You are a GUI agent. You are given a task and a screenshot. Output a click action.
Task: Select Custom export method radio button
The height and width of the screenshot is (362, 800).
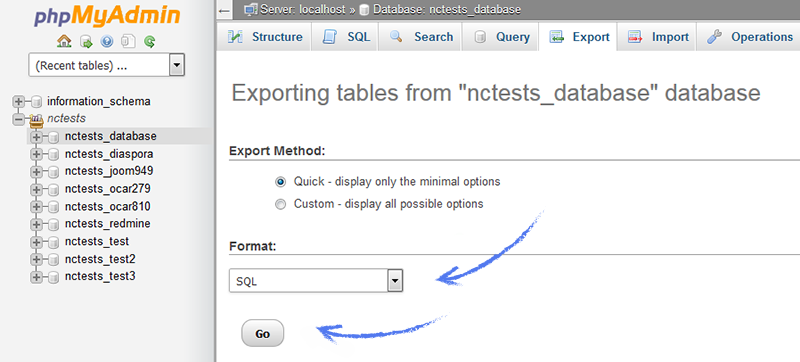(280, 204)
